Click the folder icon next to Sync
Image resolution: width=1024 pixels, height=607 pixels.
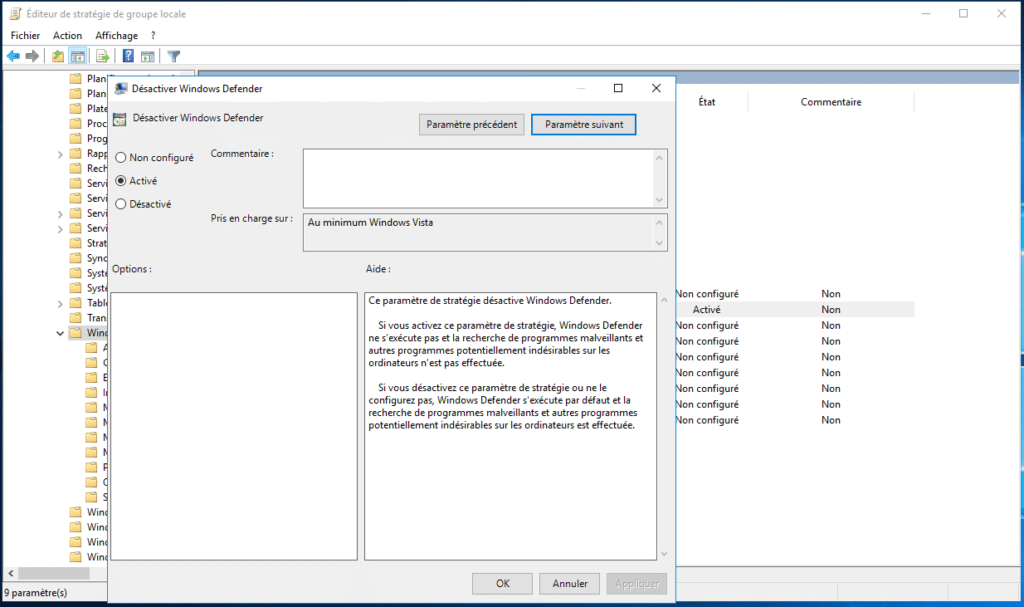click(76, 258)
